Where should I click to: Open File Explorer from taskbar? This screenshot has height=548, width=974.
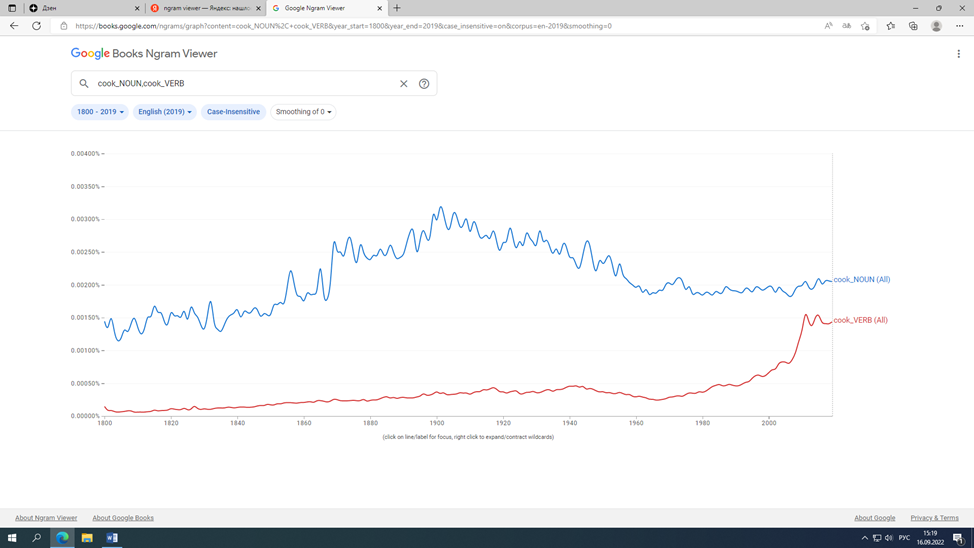pyautogui.click(x=87, y=538)
